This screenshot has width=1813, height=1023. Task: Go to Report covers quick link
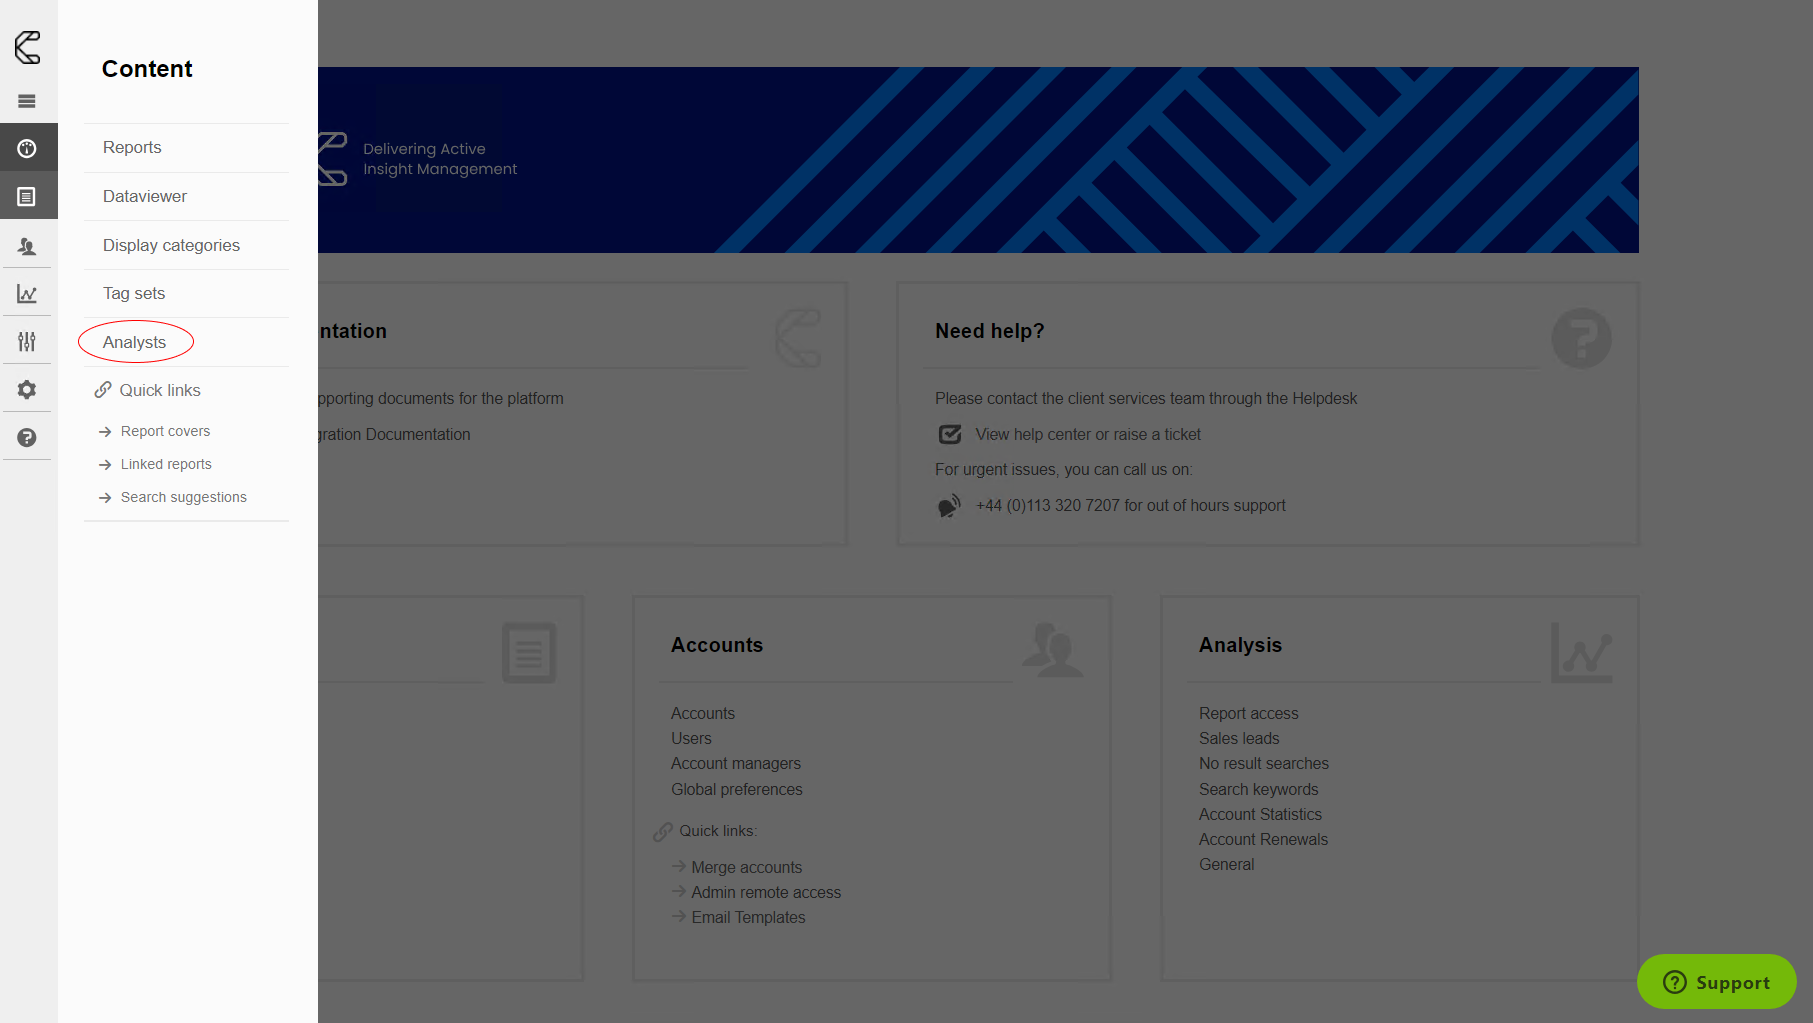pyautogui.click(x=165, y=432)
